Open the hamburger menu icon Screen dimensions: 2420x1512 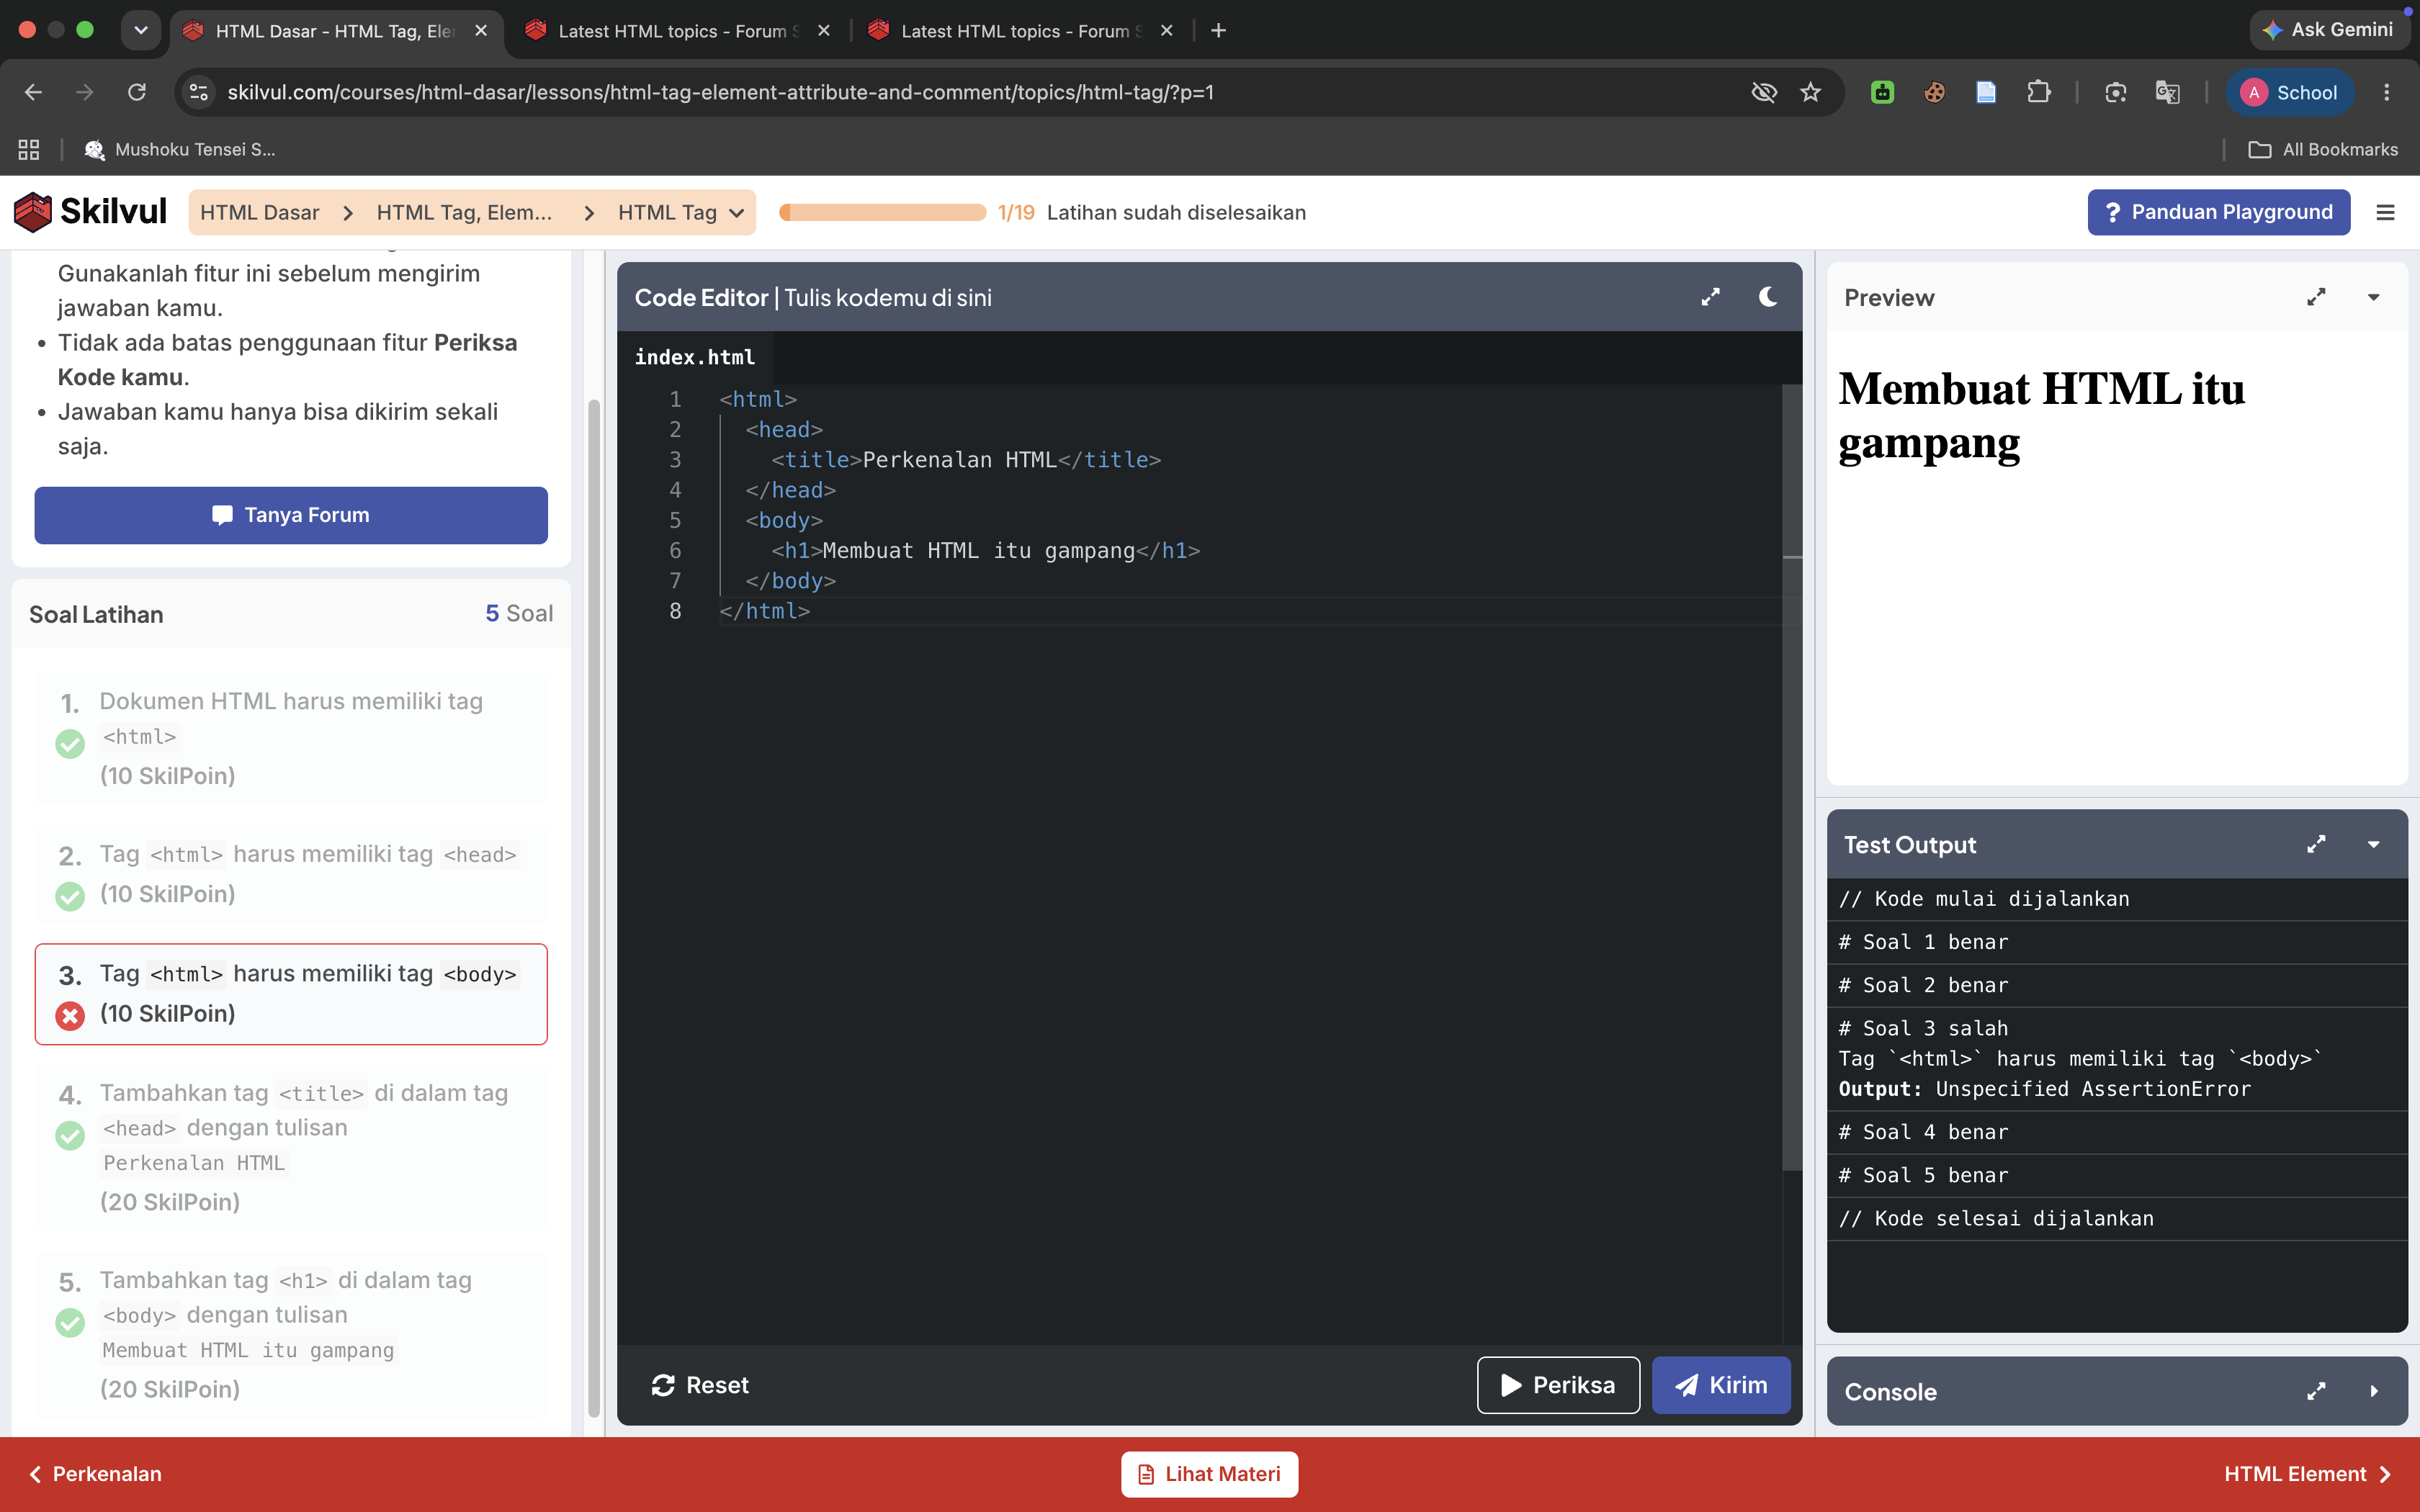click(x=2385, y=212)
